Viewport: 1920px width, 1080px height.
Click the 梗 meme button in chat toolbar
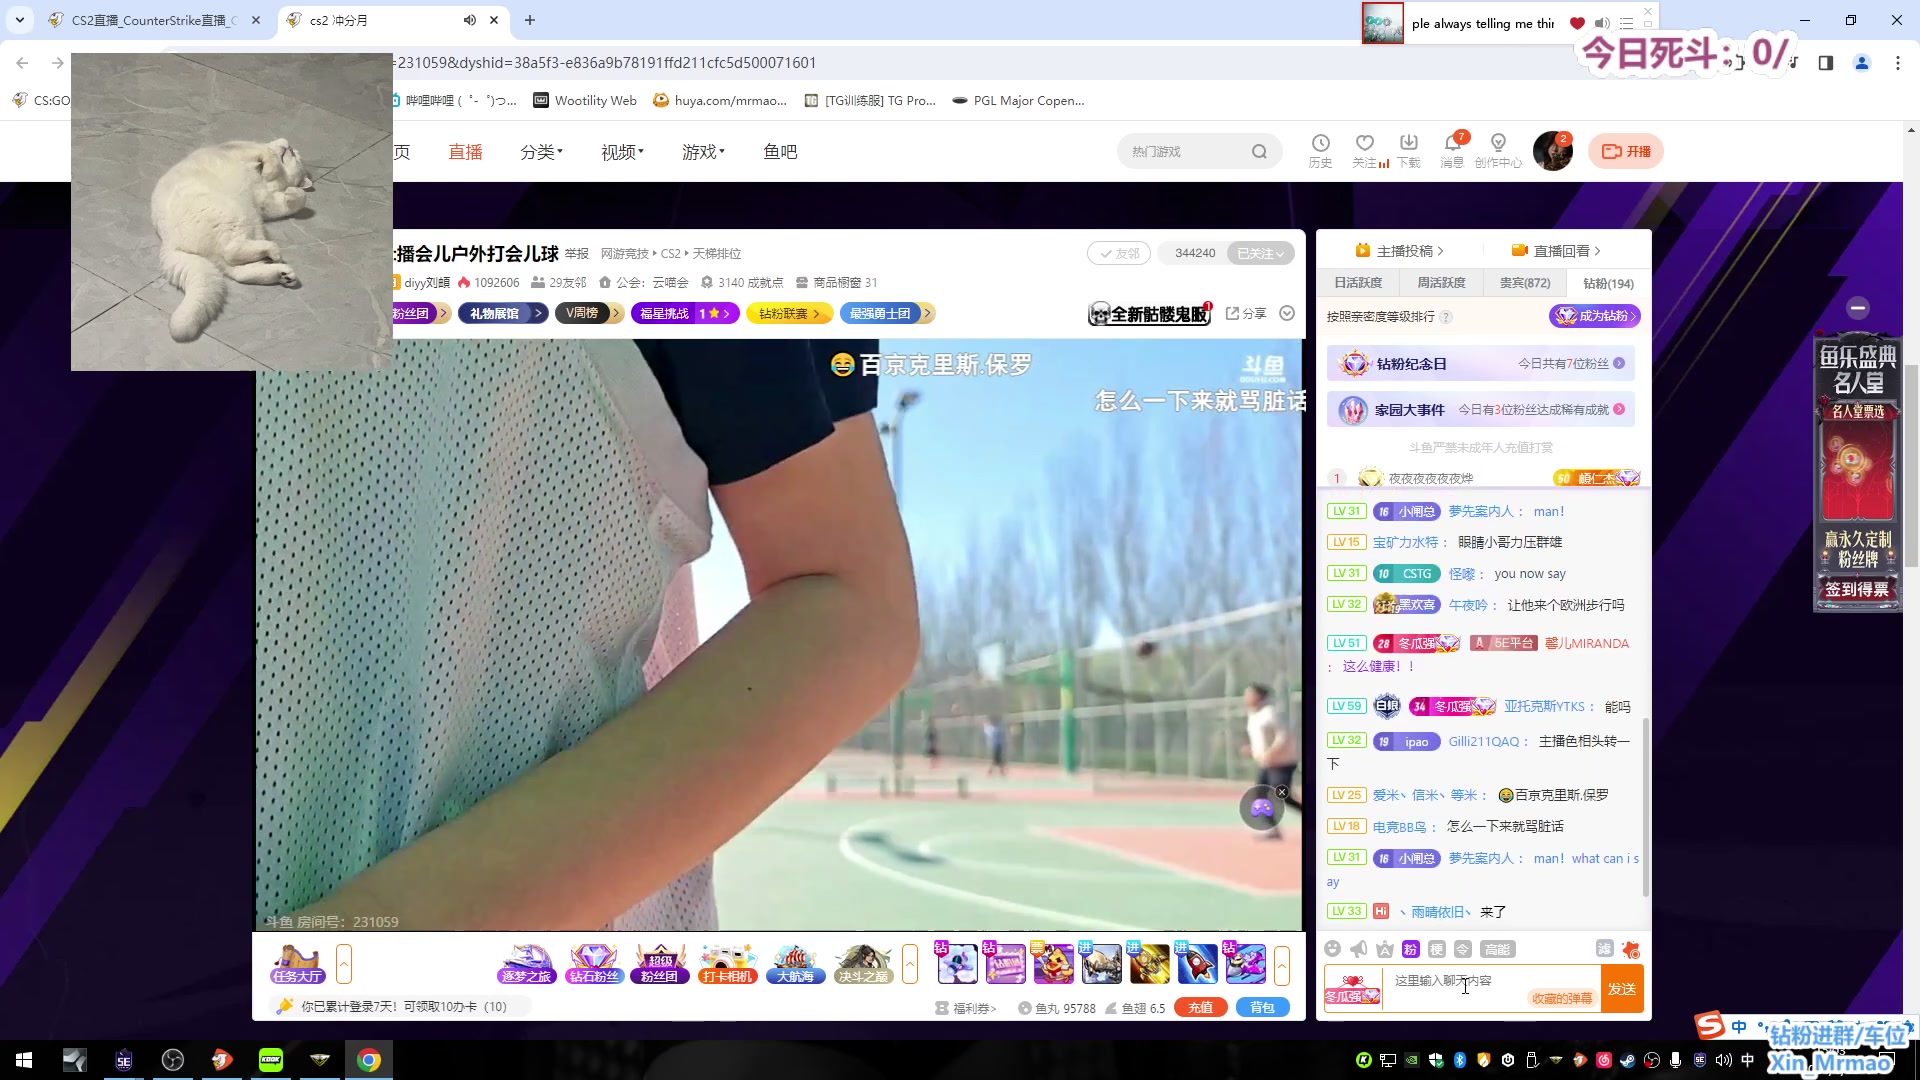pyautogui.click(x=1436, y=949)
